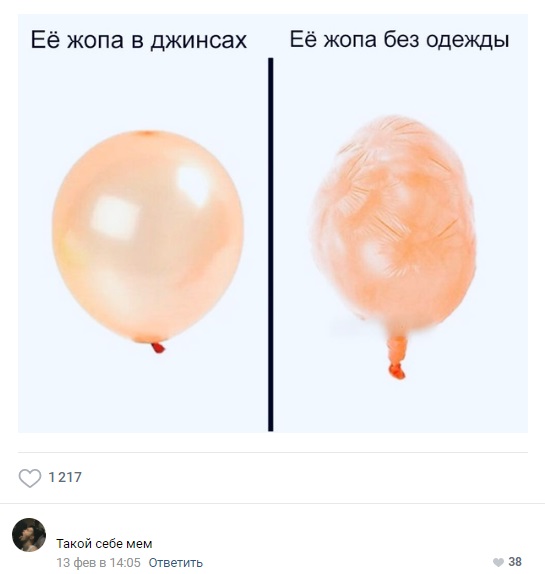Click the square highlight on left balloon
This screenshot has height=574, width=545.
[x=115, y=218]
